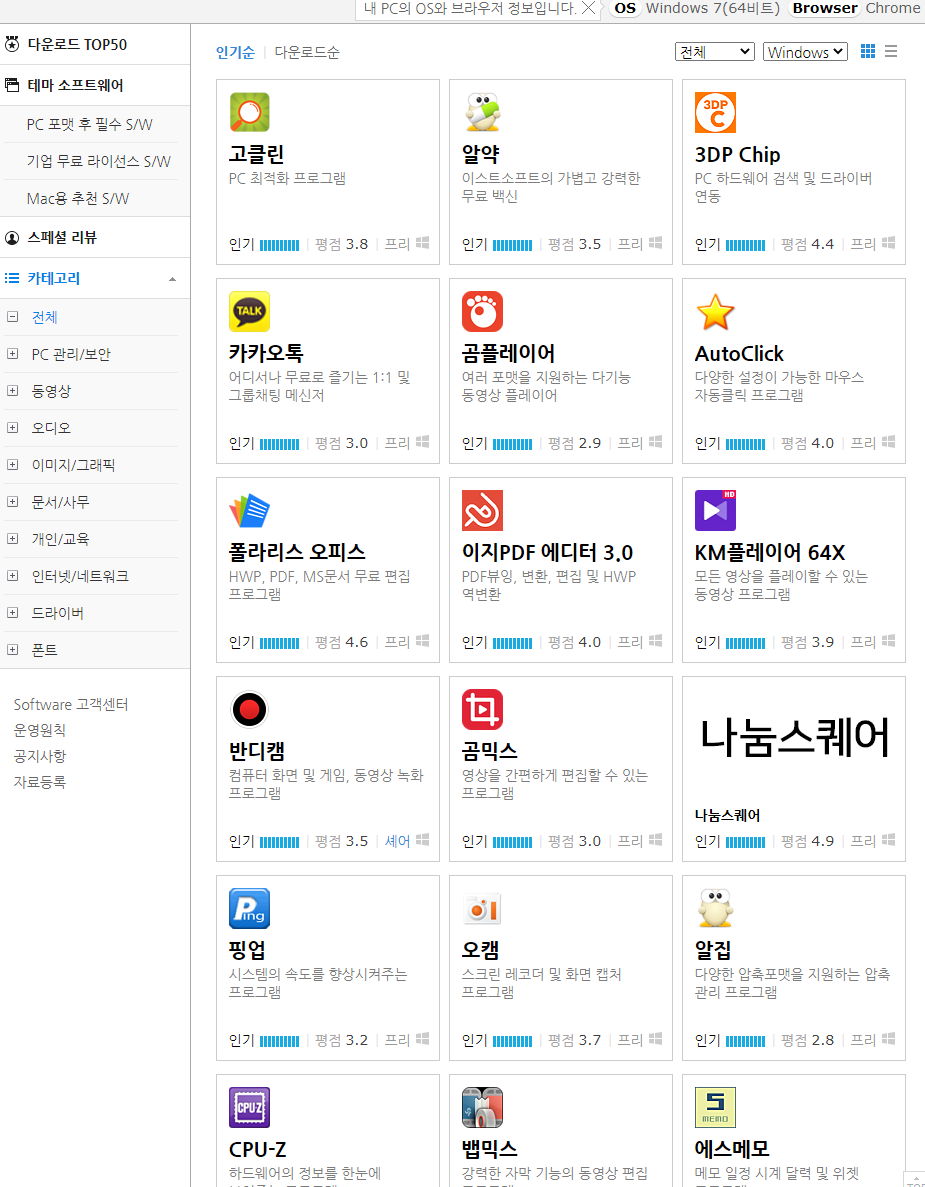Sort by 다운로드순 tab
Viewport: 925px width, 1187px height.
(x=307, y=52)
